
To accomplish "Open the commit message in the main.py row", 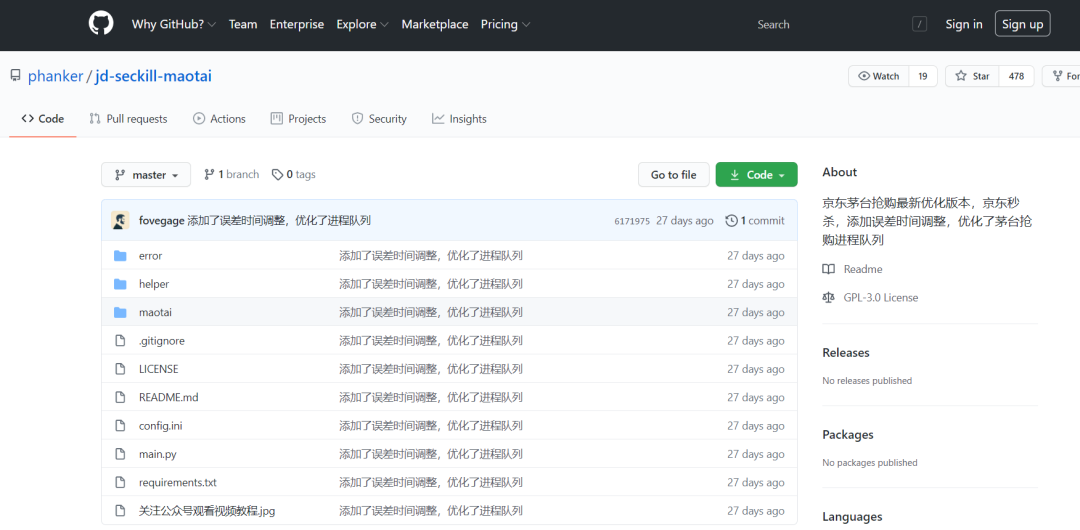I will click(430, 453).
